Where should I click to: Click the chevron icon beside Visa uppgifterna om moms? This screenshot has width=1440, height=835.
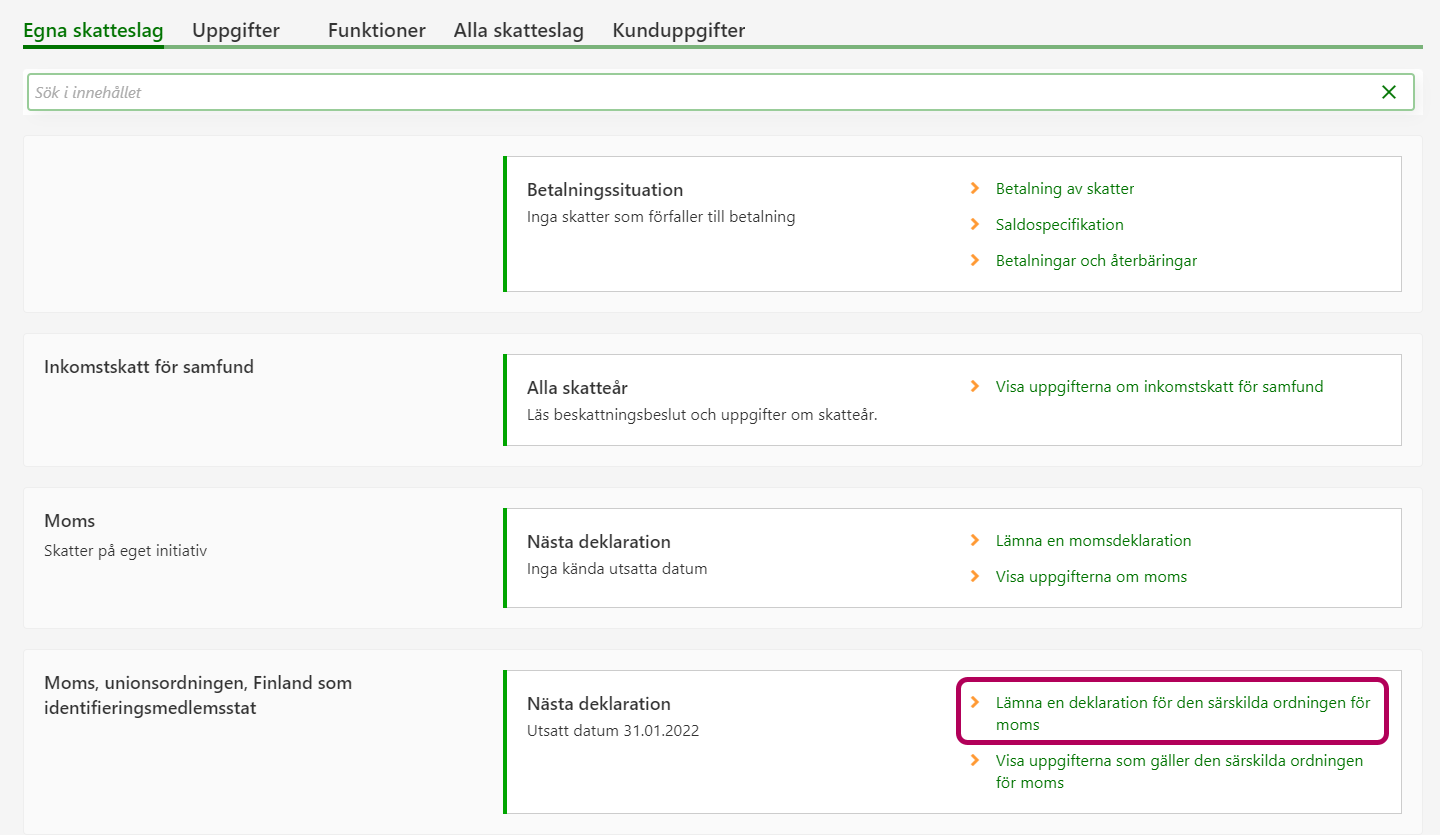point(975,576)
